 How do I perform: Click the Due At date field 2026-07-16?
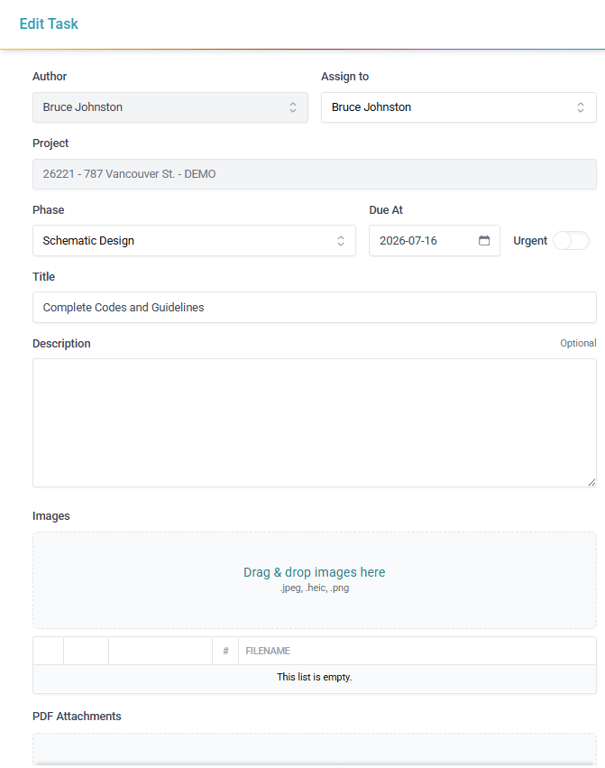click(x=435, y=240)
